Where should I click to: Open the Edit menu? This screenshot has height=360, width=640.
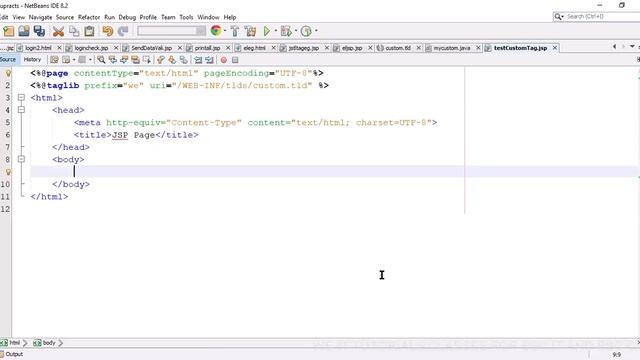(x=4, y=17)
